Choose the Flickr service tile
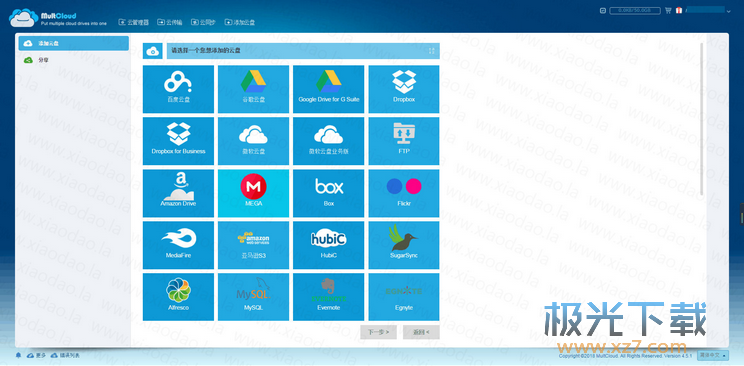The width and height of the screenshot is (744, 366). point(404,193)
